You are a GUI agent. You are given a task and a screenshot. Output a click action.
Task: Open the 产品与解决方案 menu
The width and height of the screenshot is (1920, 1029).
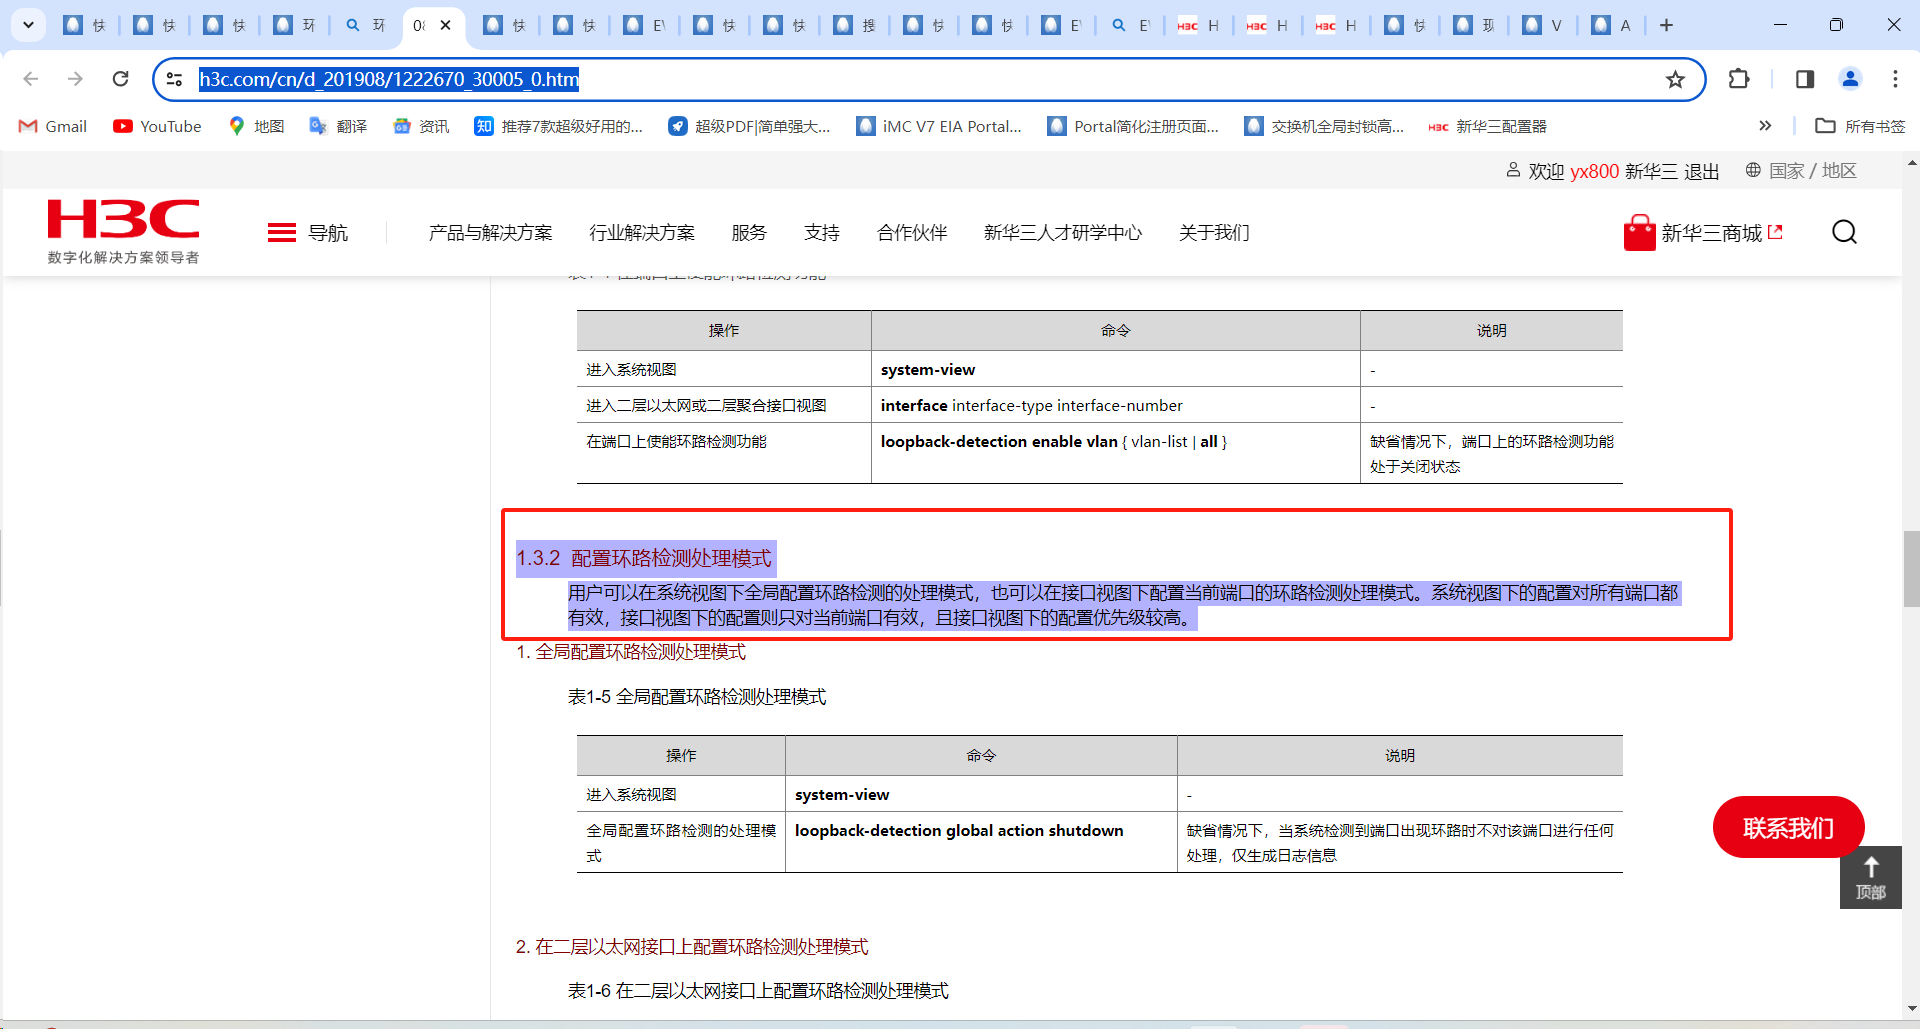pyautogui.click(x=490, y=233)
